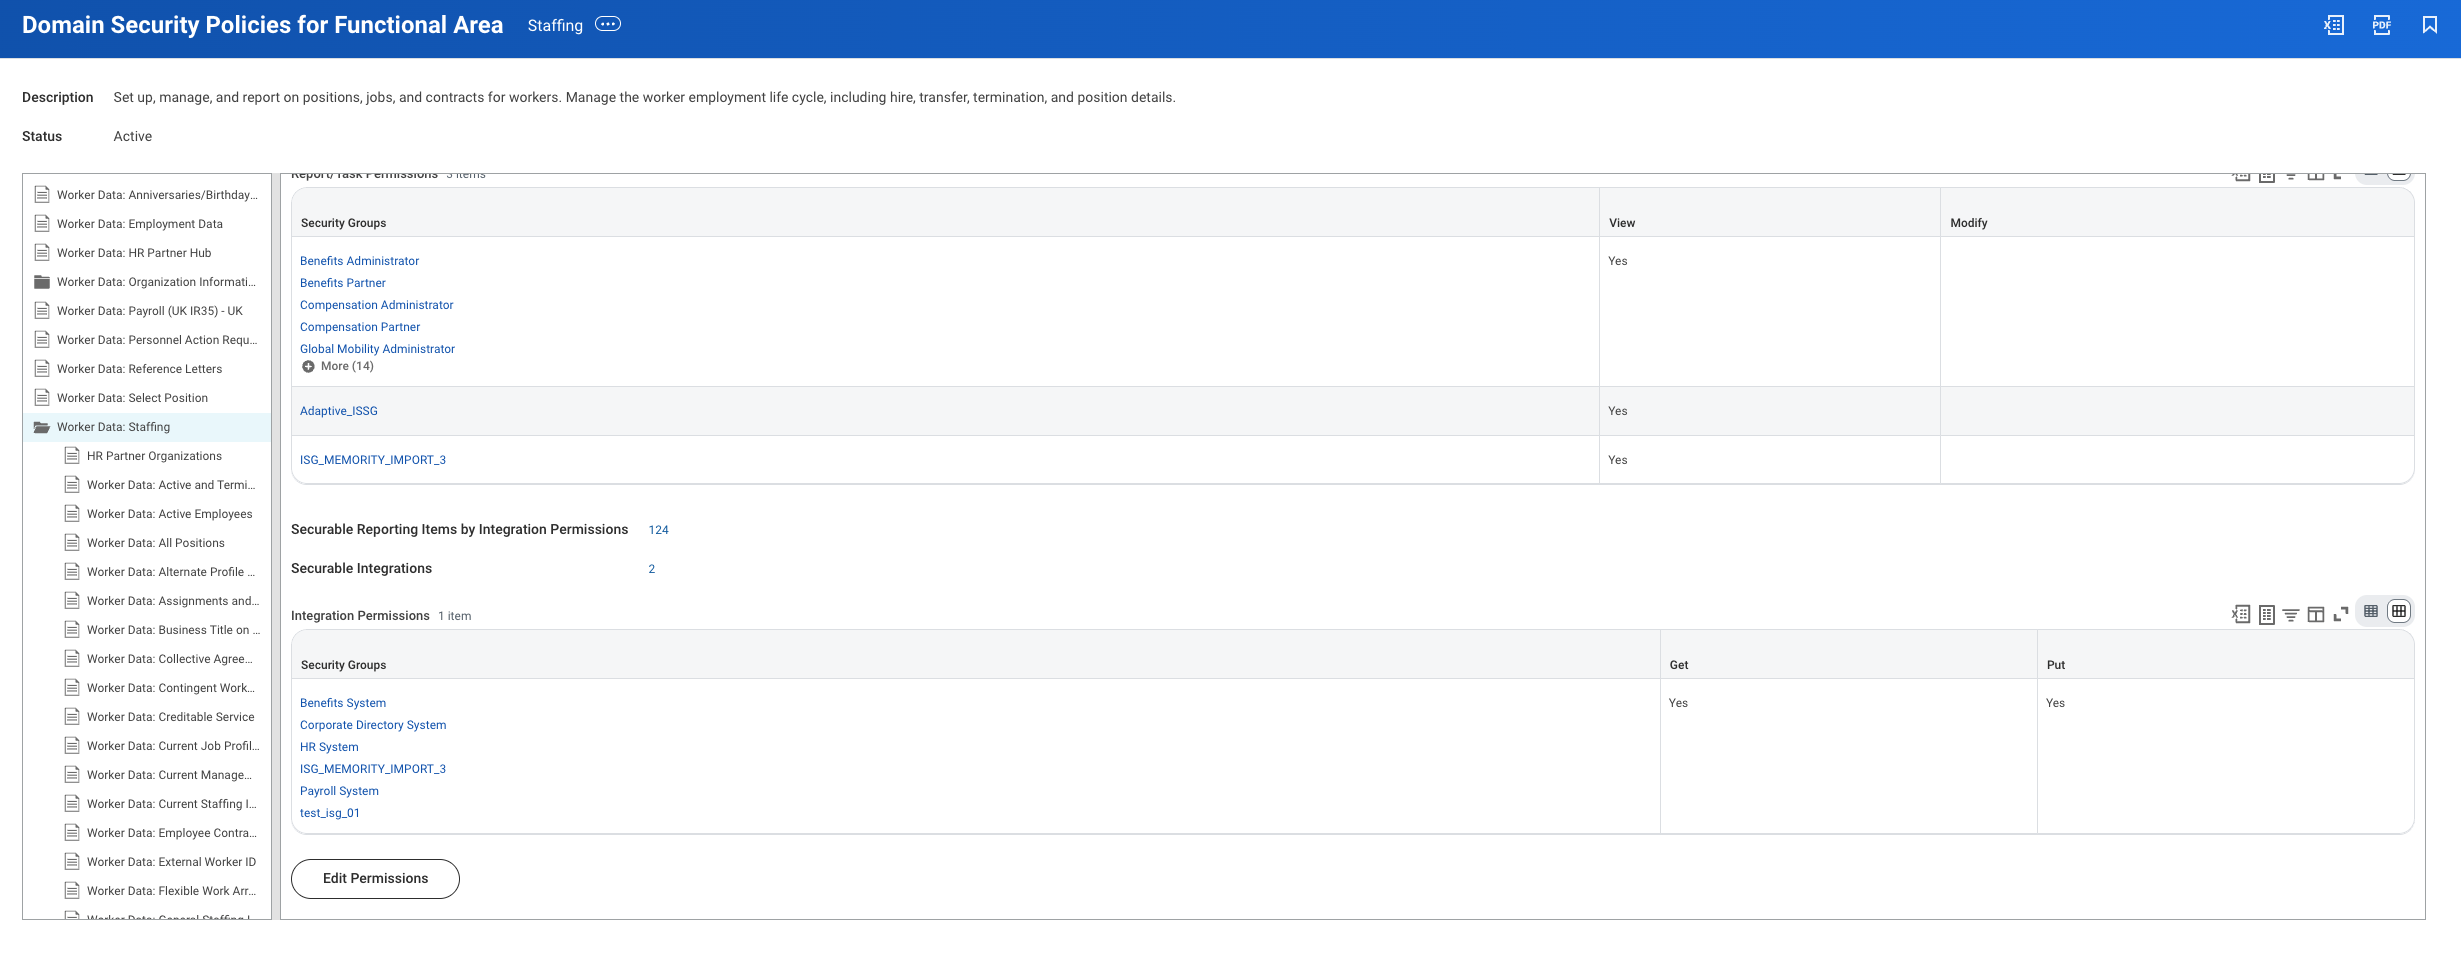Viewport: 2461px width, 957px height.
Task: Export Integration Permissions table to Excel
Action: pyautogui.click(x=2241, y=614)
